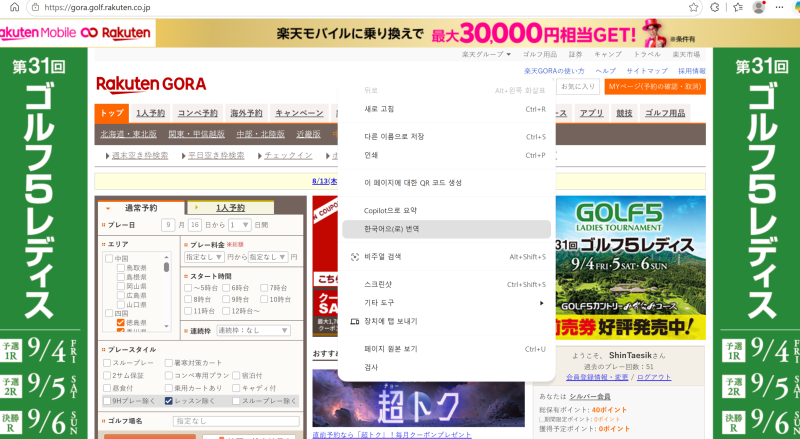Check the 10時台 start time checkbox
Screen dimensions: 800x439
click(264, 299)
